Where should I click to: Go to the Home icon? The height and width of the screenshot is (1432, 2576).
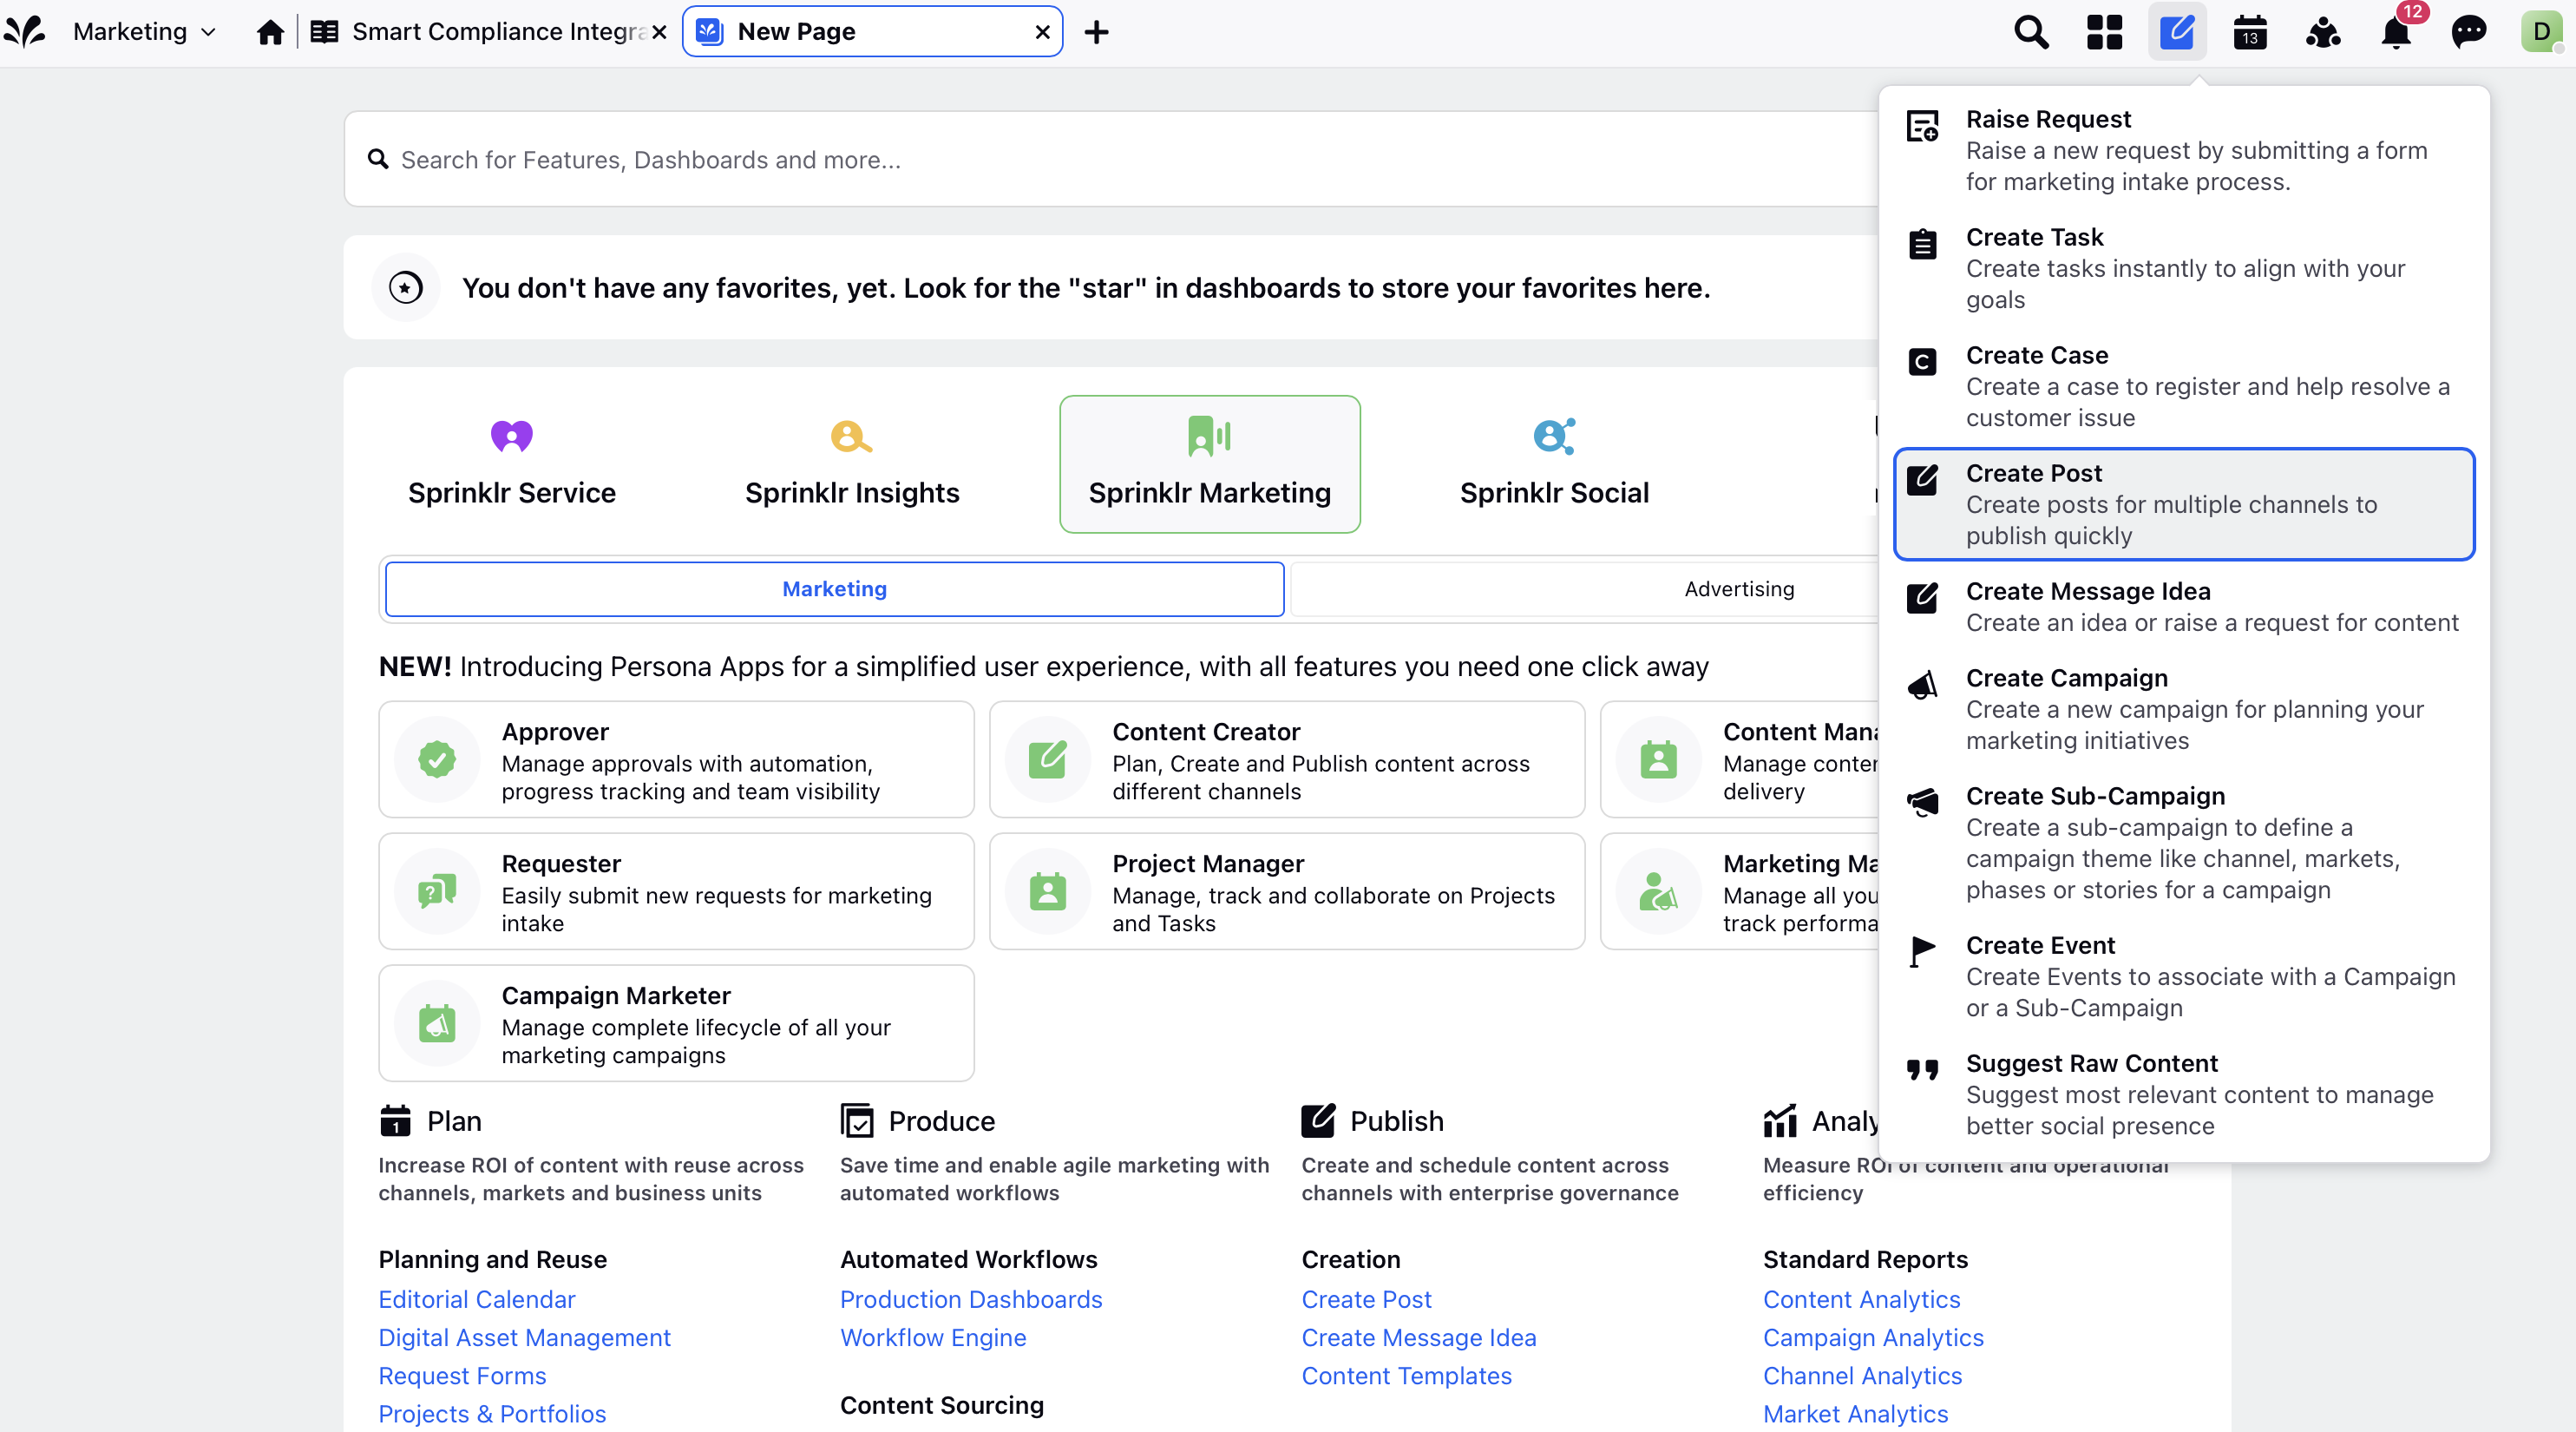coord(270,32)
